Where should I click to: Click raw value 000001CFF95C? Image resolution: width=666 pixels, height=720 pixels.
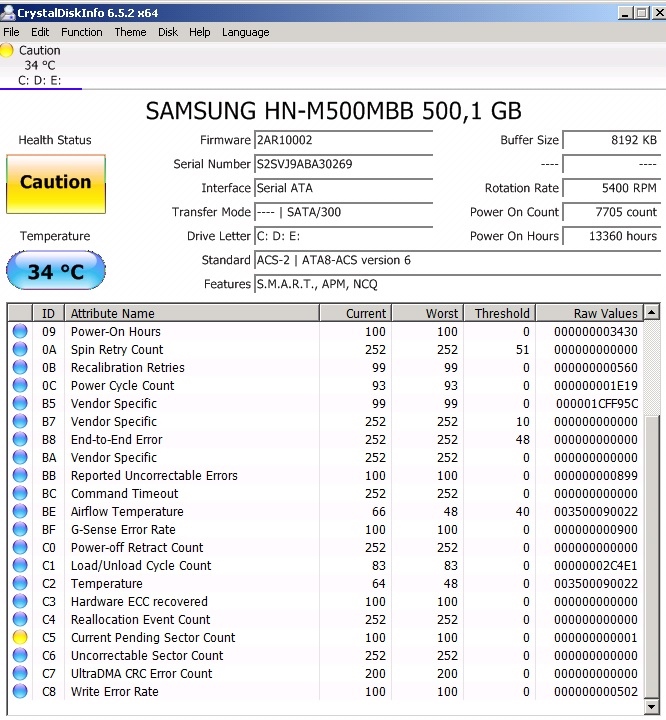click(597, 404)
